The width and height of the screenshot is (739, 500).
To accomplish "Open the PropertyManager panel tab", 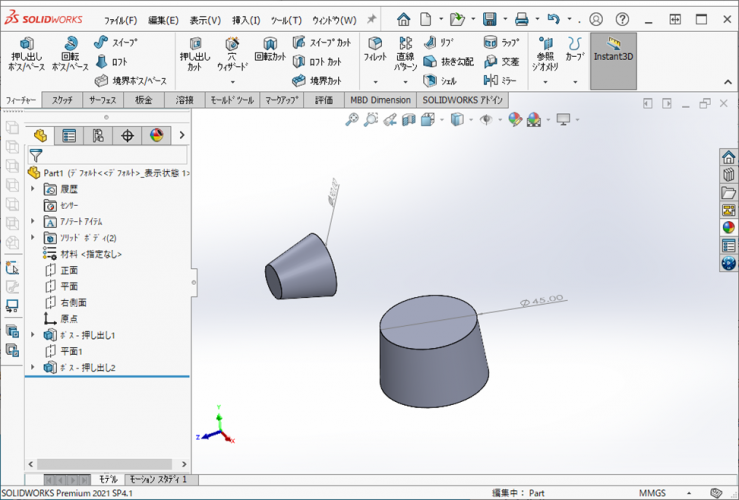I will (x=69, y=136).
